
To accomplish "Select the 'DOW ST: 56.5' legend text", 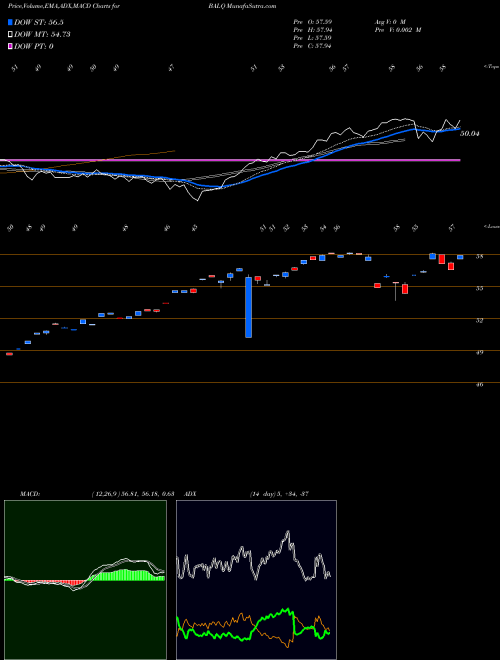I will [x=39, y=23].
